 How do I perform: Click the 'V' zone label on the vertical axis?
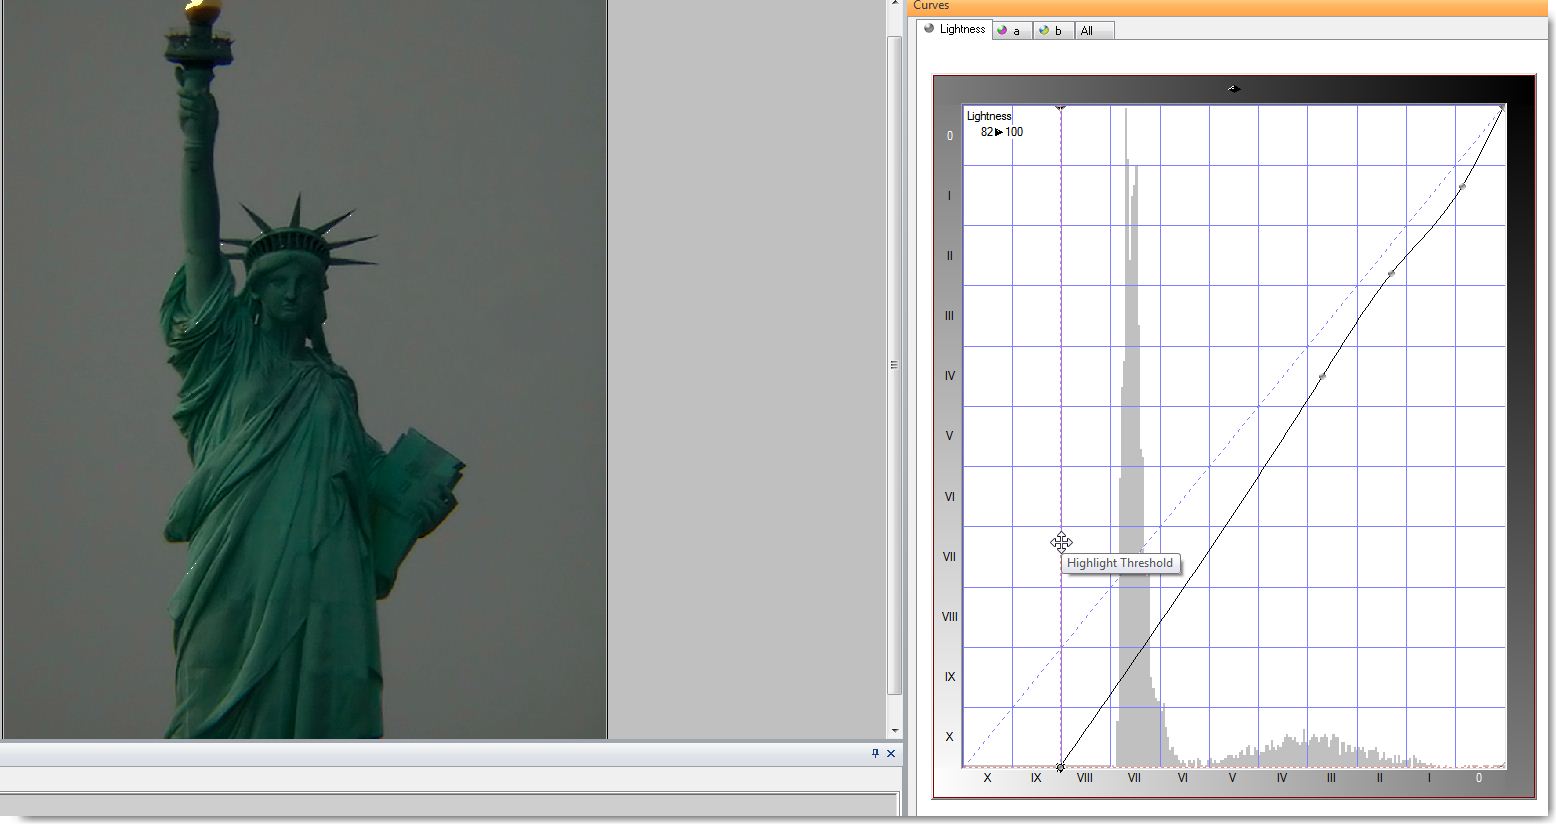[949, 436]
